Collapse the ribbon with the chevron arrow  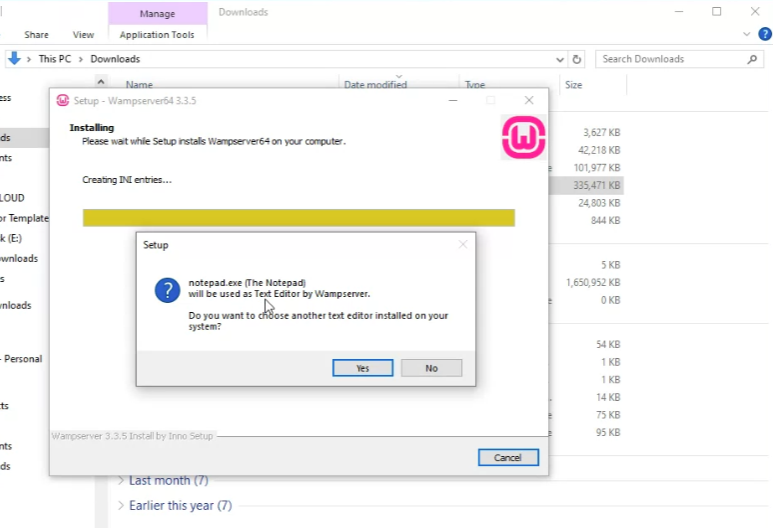pyautogui.click(x=746, y=34)
